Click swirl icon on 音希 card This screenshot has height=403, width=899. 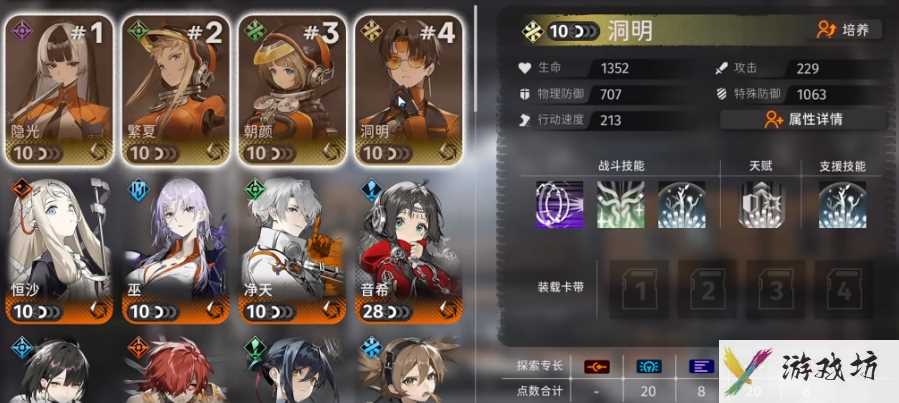tap(448, 311)
